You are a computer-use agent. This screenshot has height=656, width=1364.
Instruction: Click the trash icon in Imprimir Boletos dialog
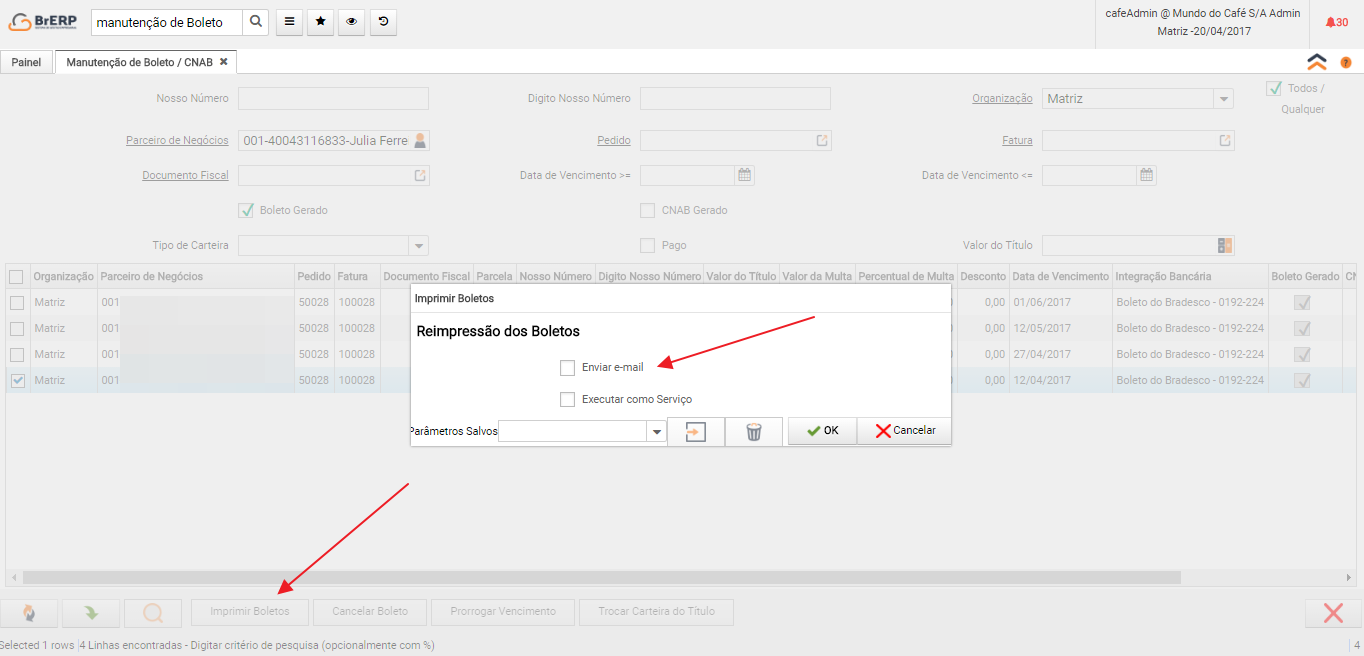[x=754, y=431]
